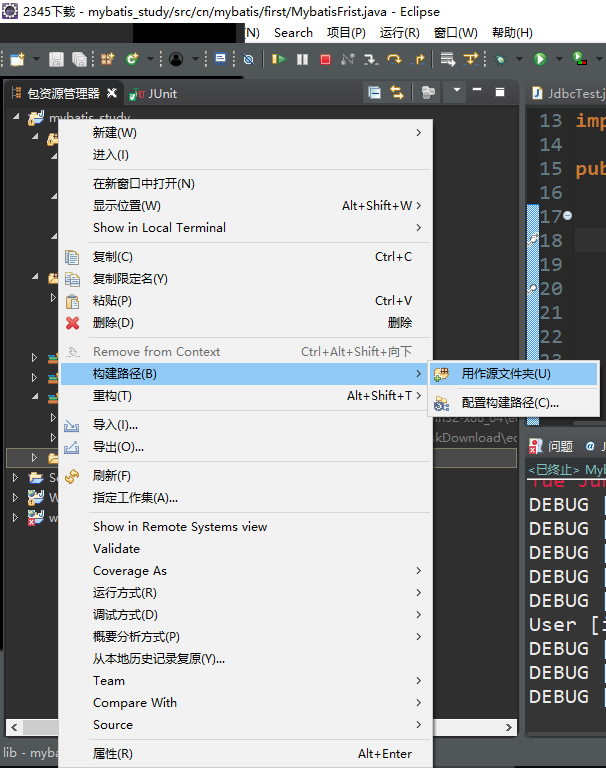The height and width of the screenshot is (768, 606).
Task: Maximize the package explorer view
Action: coord(500,92)
